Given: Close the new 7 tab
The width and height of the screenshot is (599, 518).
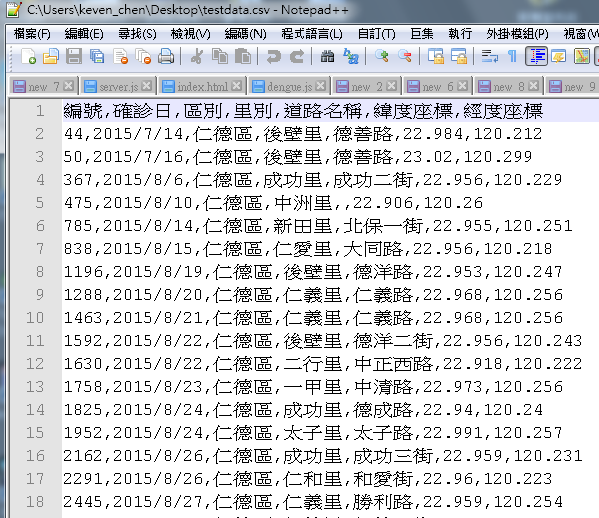Looking at the screenshot, I should click(x=69, y=86).
